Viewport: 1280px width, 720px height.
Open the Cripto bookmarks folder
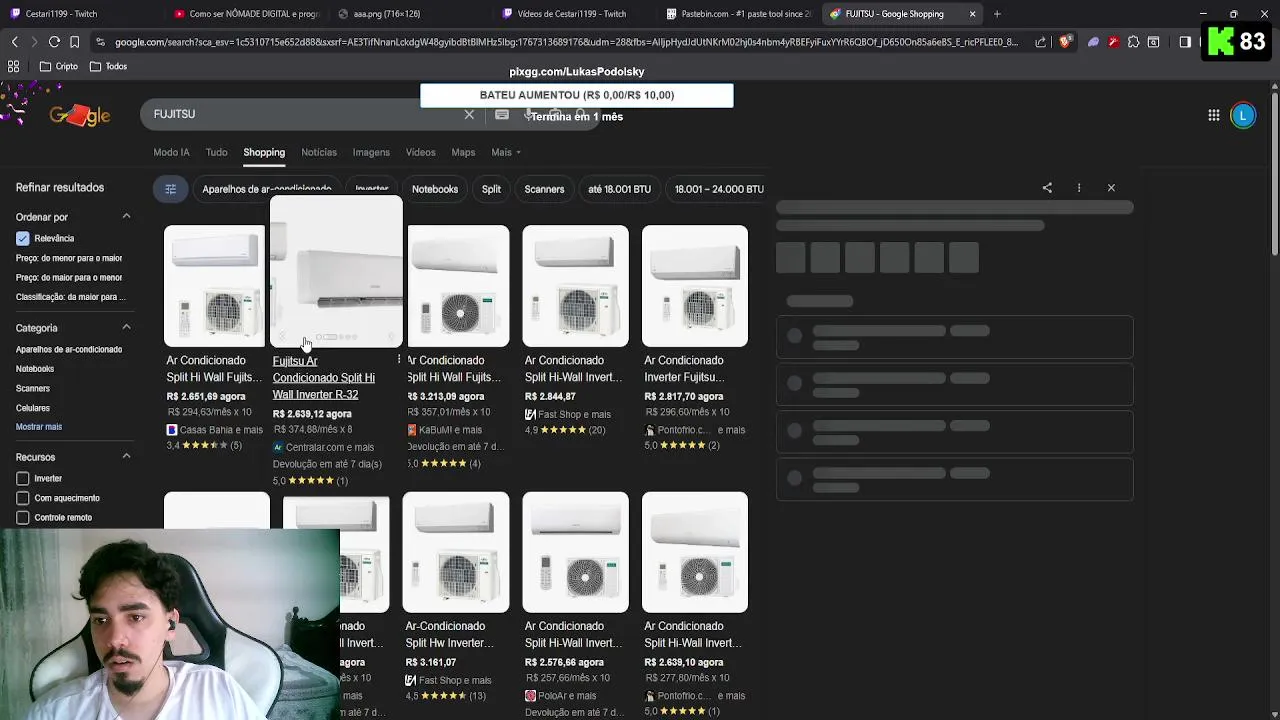[59, 66]
